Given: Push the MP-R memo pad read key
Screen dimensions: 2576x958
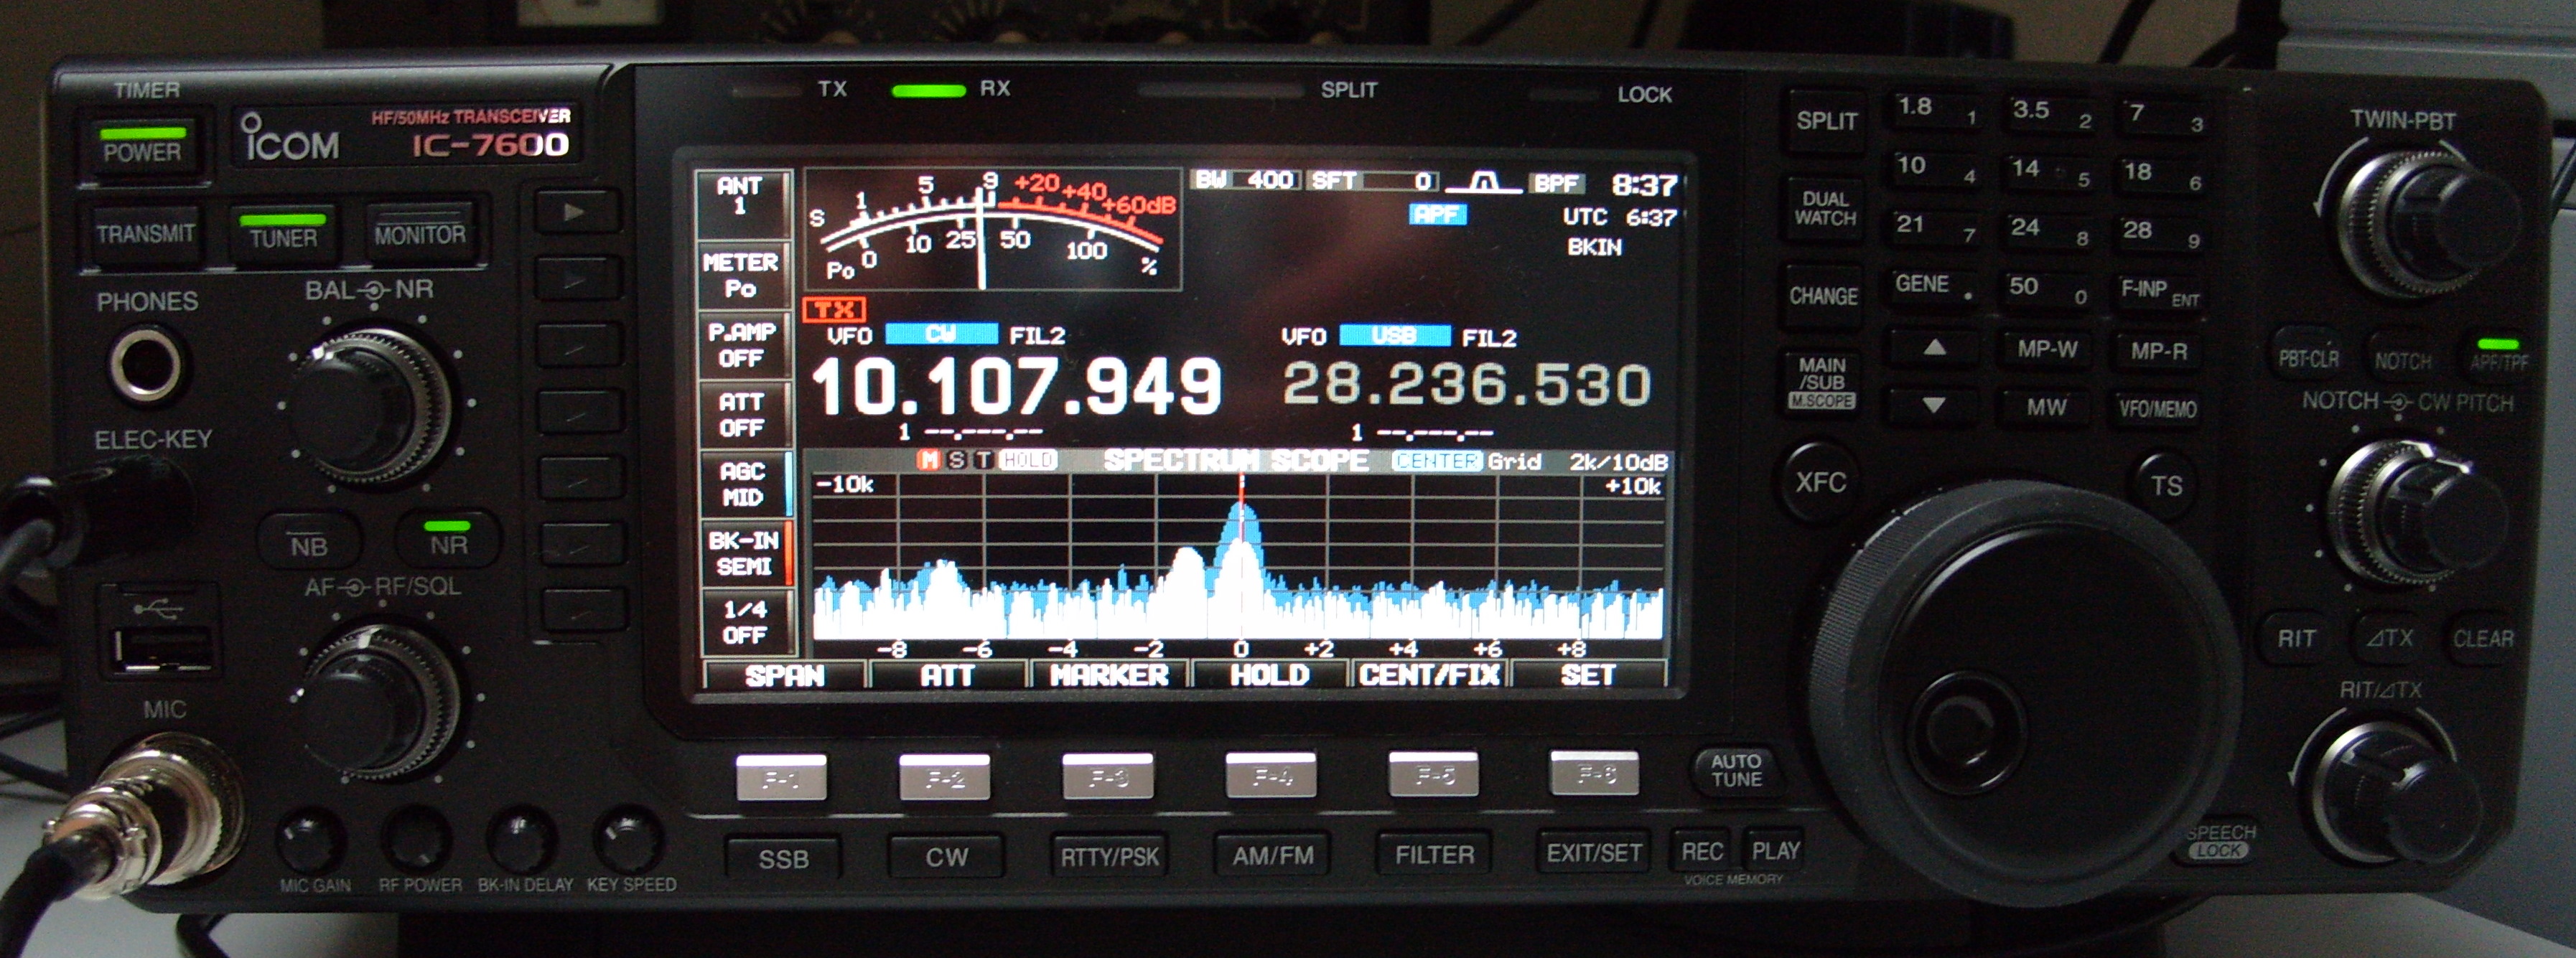Looking at the screenshot, I should (2159, 352).
